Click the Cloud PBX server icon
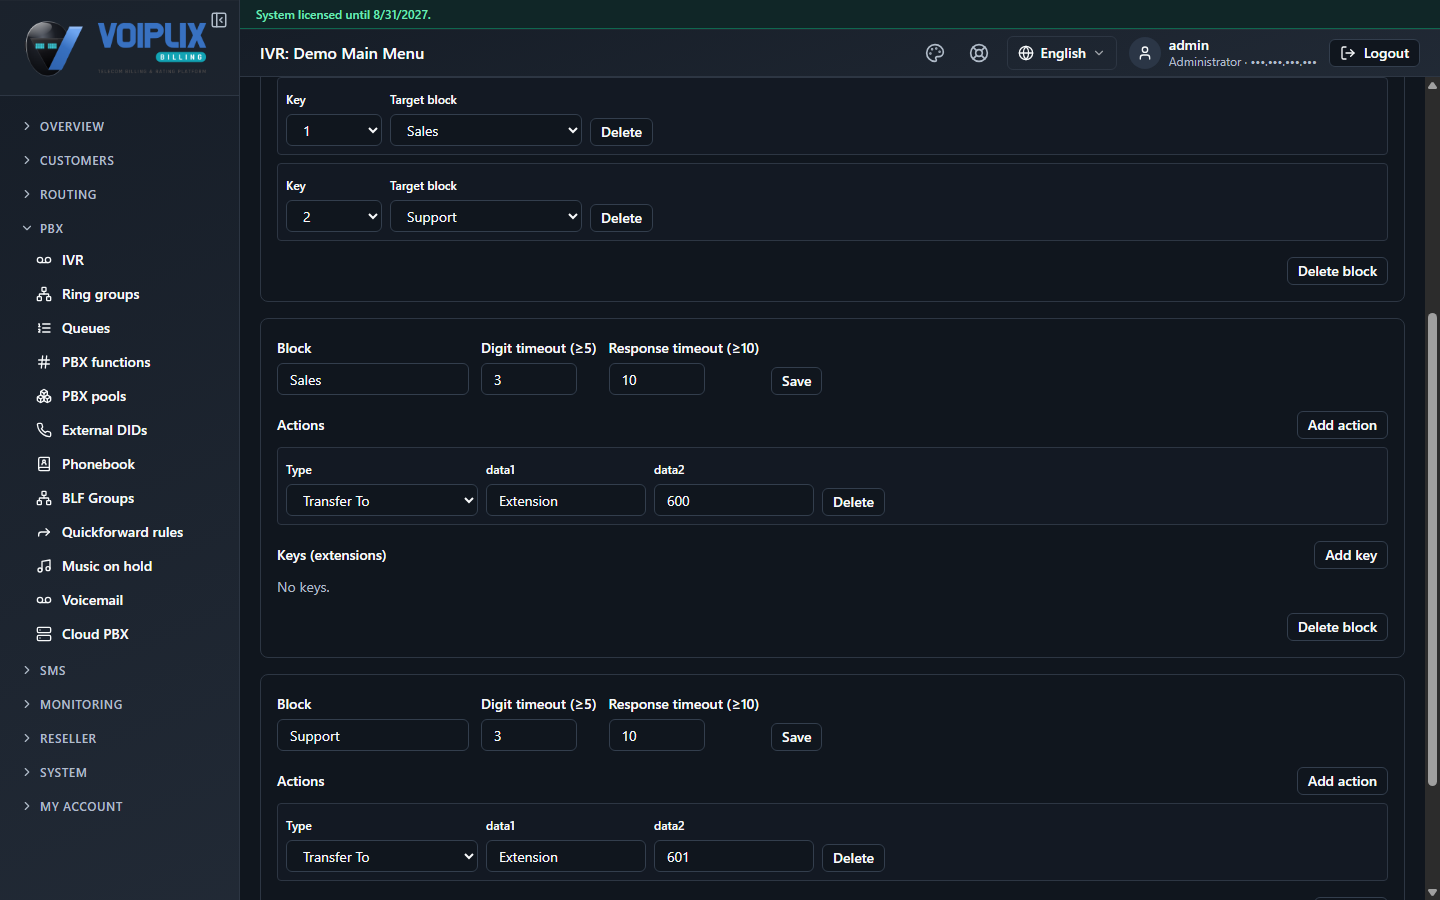1440x900 pixels. [x=44, y=634]
